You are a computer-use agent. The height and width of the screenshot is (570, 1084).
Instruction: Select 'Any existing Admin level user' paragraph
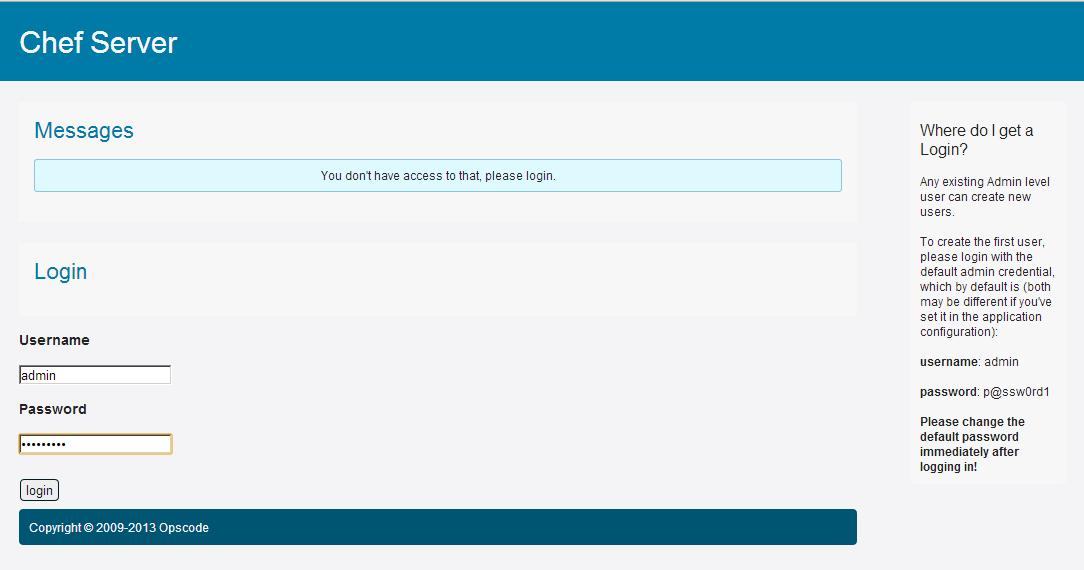984,197
